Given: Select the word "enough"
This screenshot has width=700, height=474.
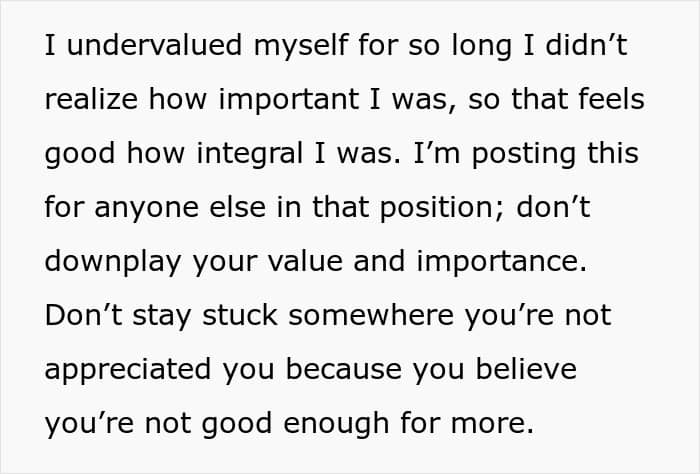Looking at the screenshot, I should (336, 424).
